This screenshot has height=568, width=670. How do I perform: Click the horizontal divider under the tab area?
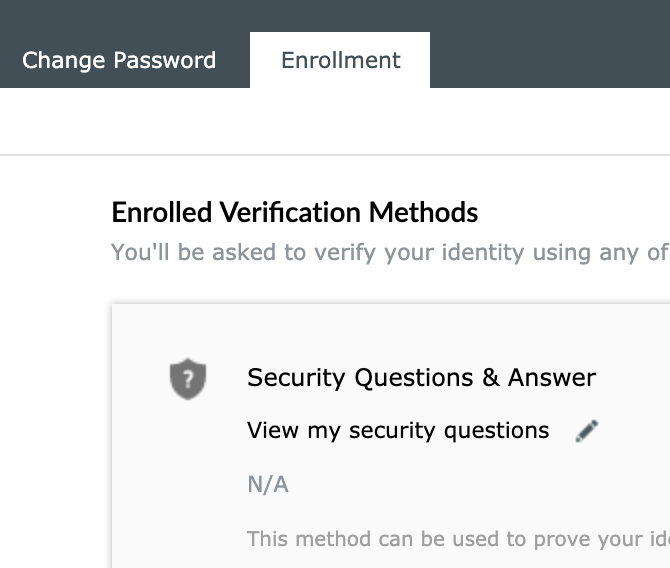tap(335, 155)
